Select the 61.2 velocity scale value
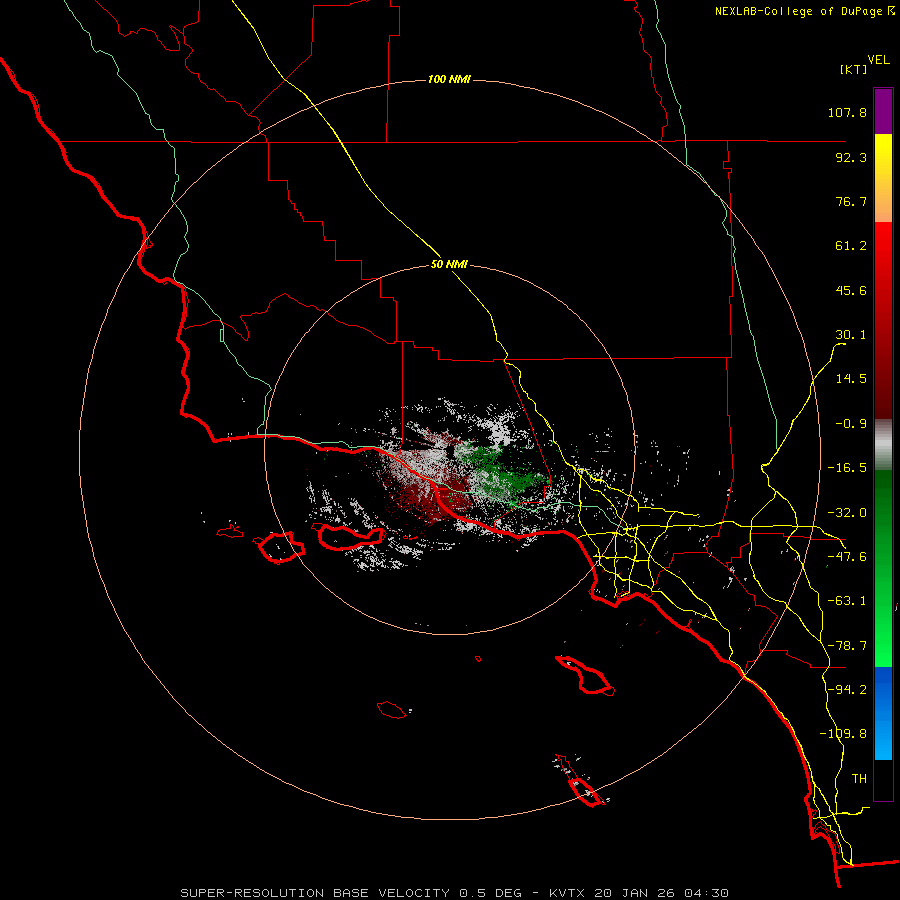This screenshot has width=900, height=900. (851, 246)
